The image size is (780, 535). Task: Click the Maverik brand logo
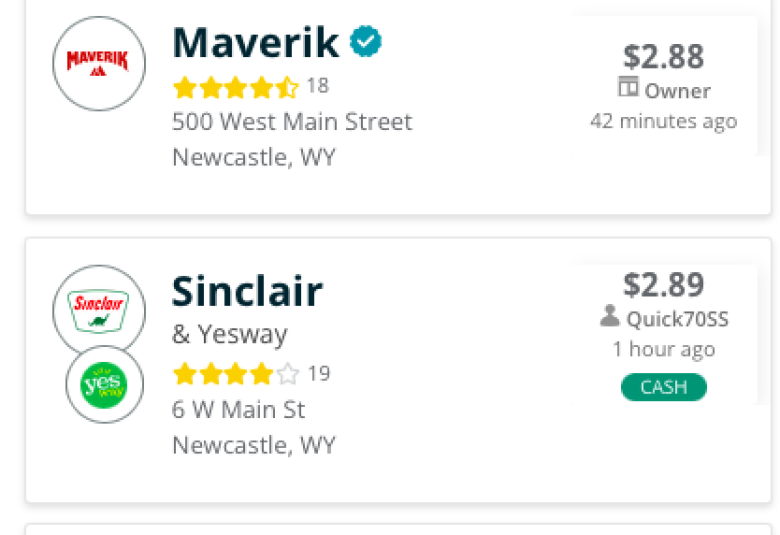[x=99, y=63]
